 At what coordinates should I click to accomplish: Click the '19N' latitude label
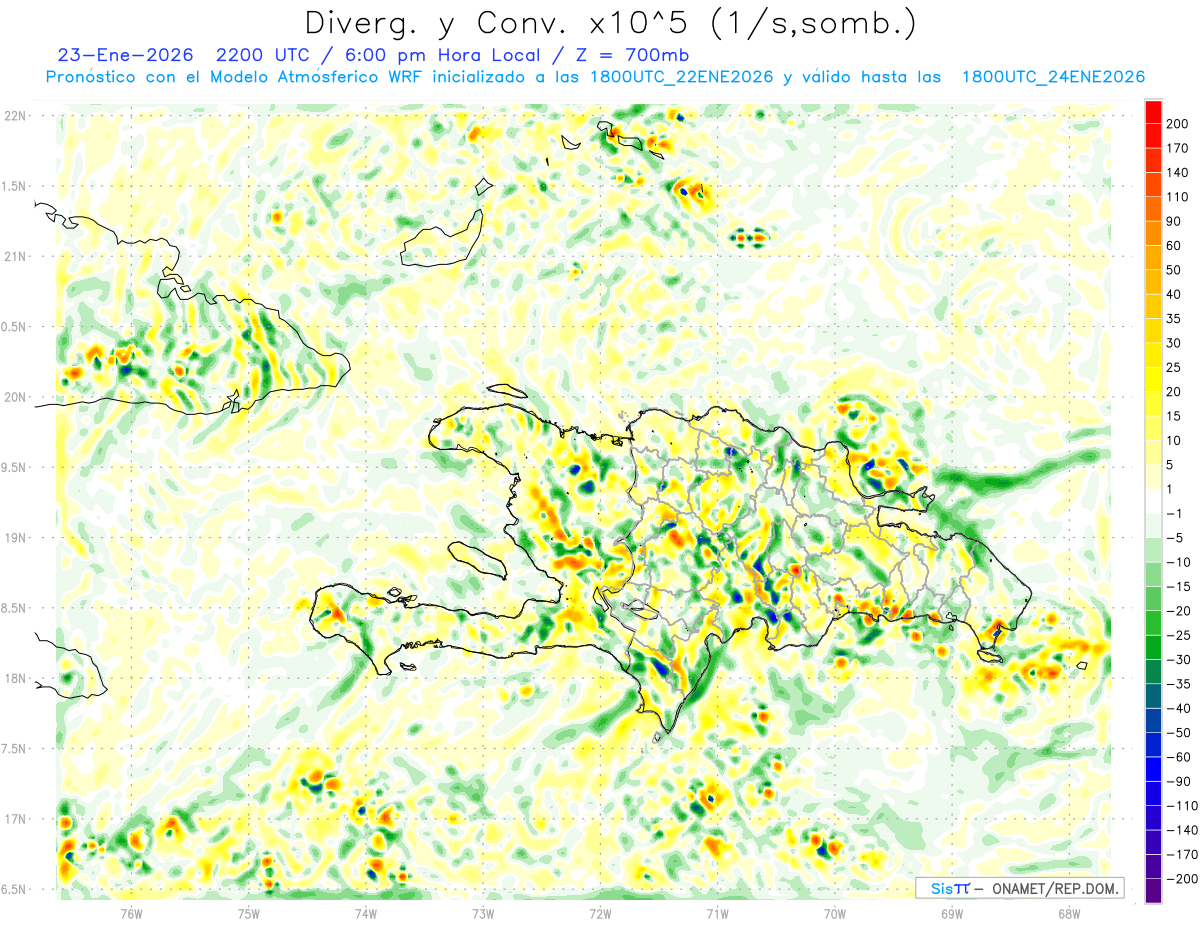(x=16, y=537)
